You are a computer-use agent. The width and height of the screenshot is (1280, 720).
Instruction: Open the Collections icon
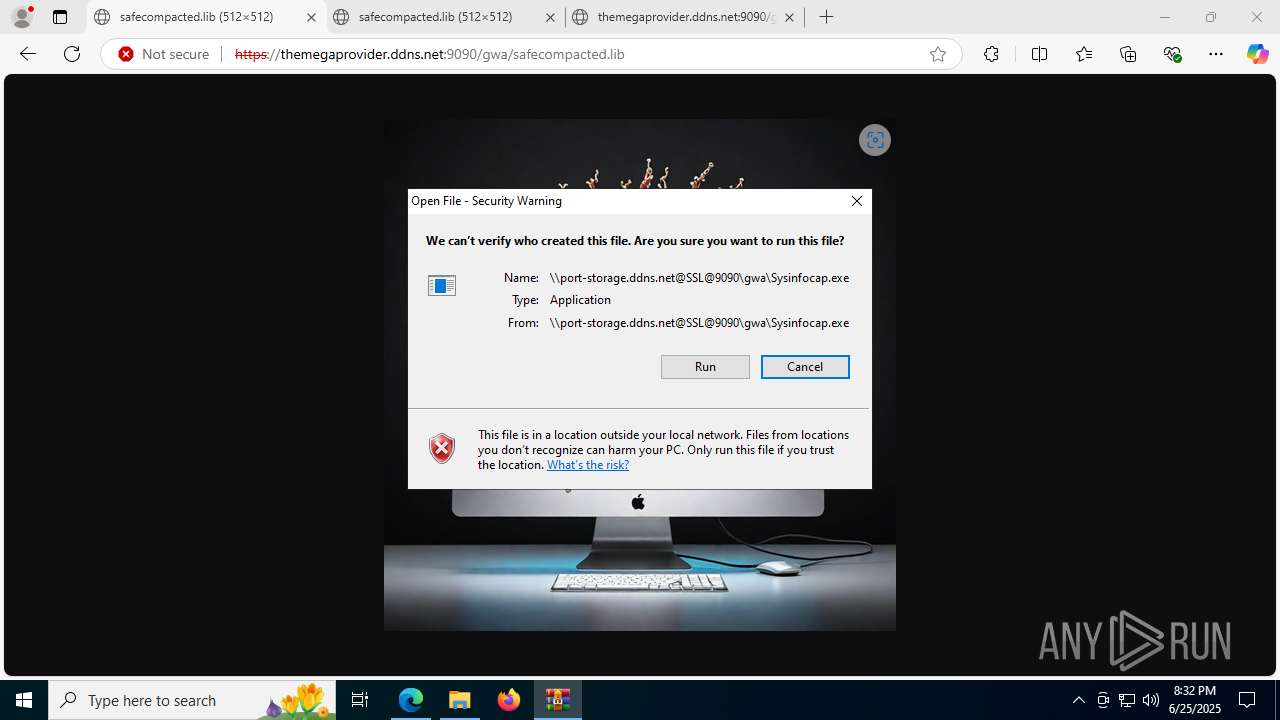[x=1128, y=54]
